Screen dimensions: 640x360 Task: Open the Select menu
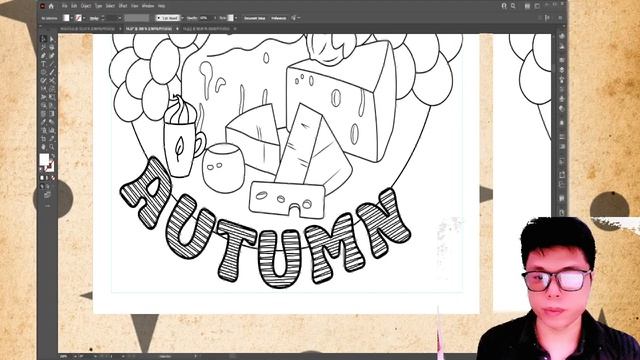click(x=110, y=6)
